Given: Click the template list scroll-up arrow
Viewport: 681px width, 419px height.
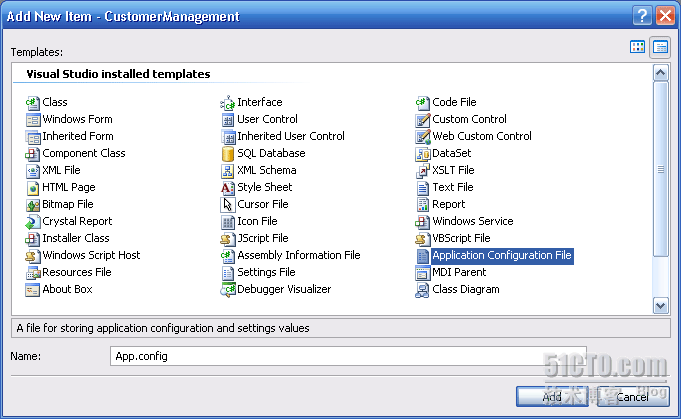Looking at the screenshot, I should 660,73.
